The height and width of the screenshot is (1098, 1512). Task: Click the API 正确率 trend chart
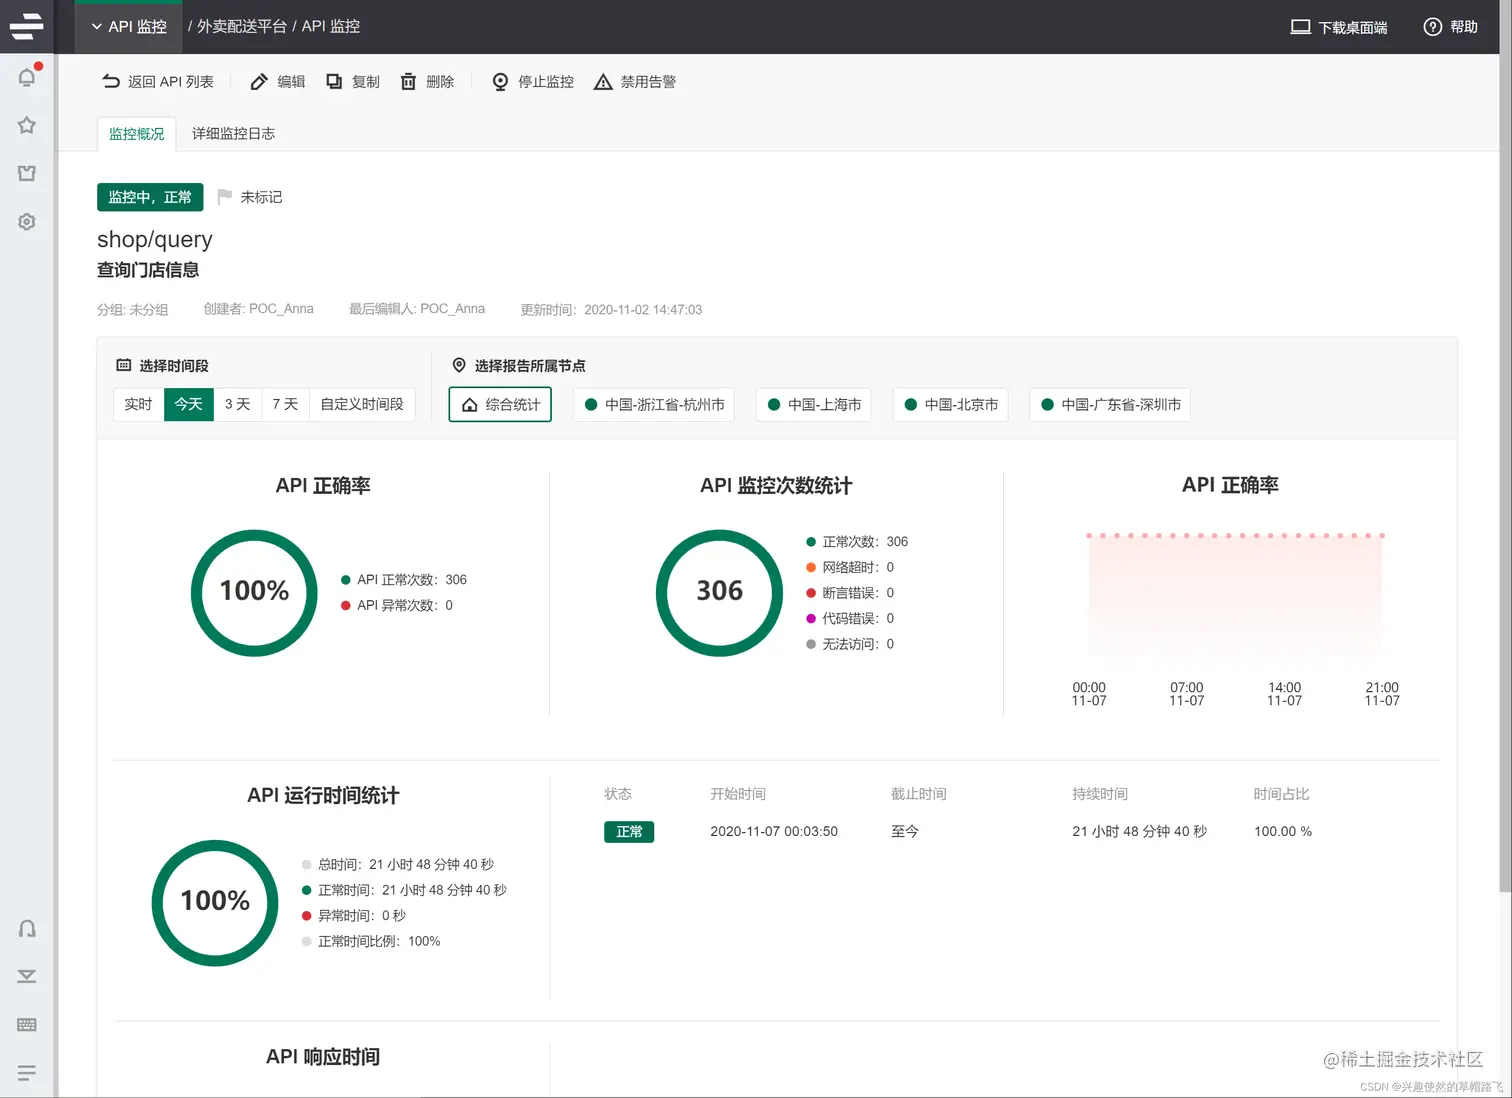pos(1235,595)
